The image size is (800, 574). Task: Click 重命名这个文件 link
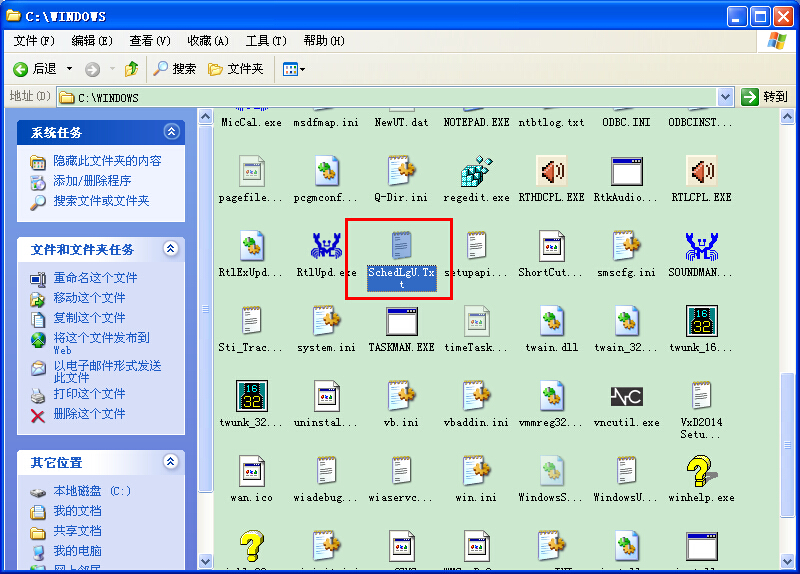coord(95,278)
